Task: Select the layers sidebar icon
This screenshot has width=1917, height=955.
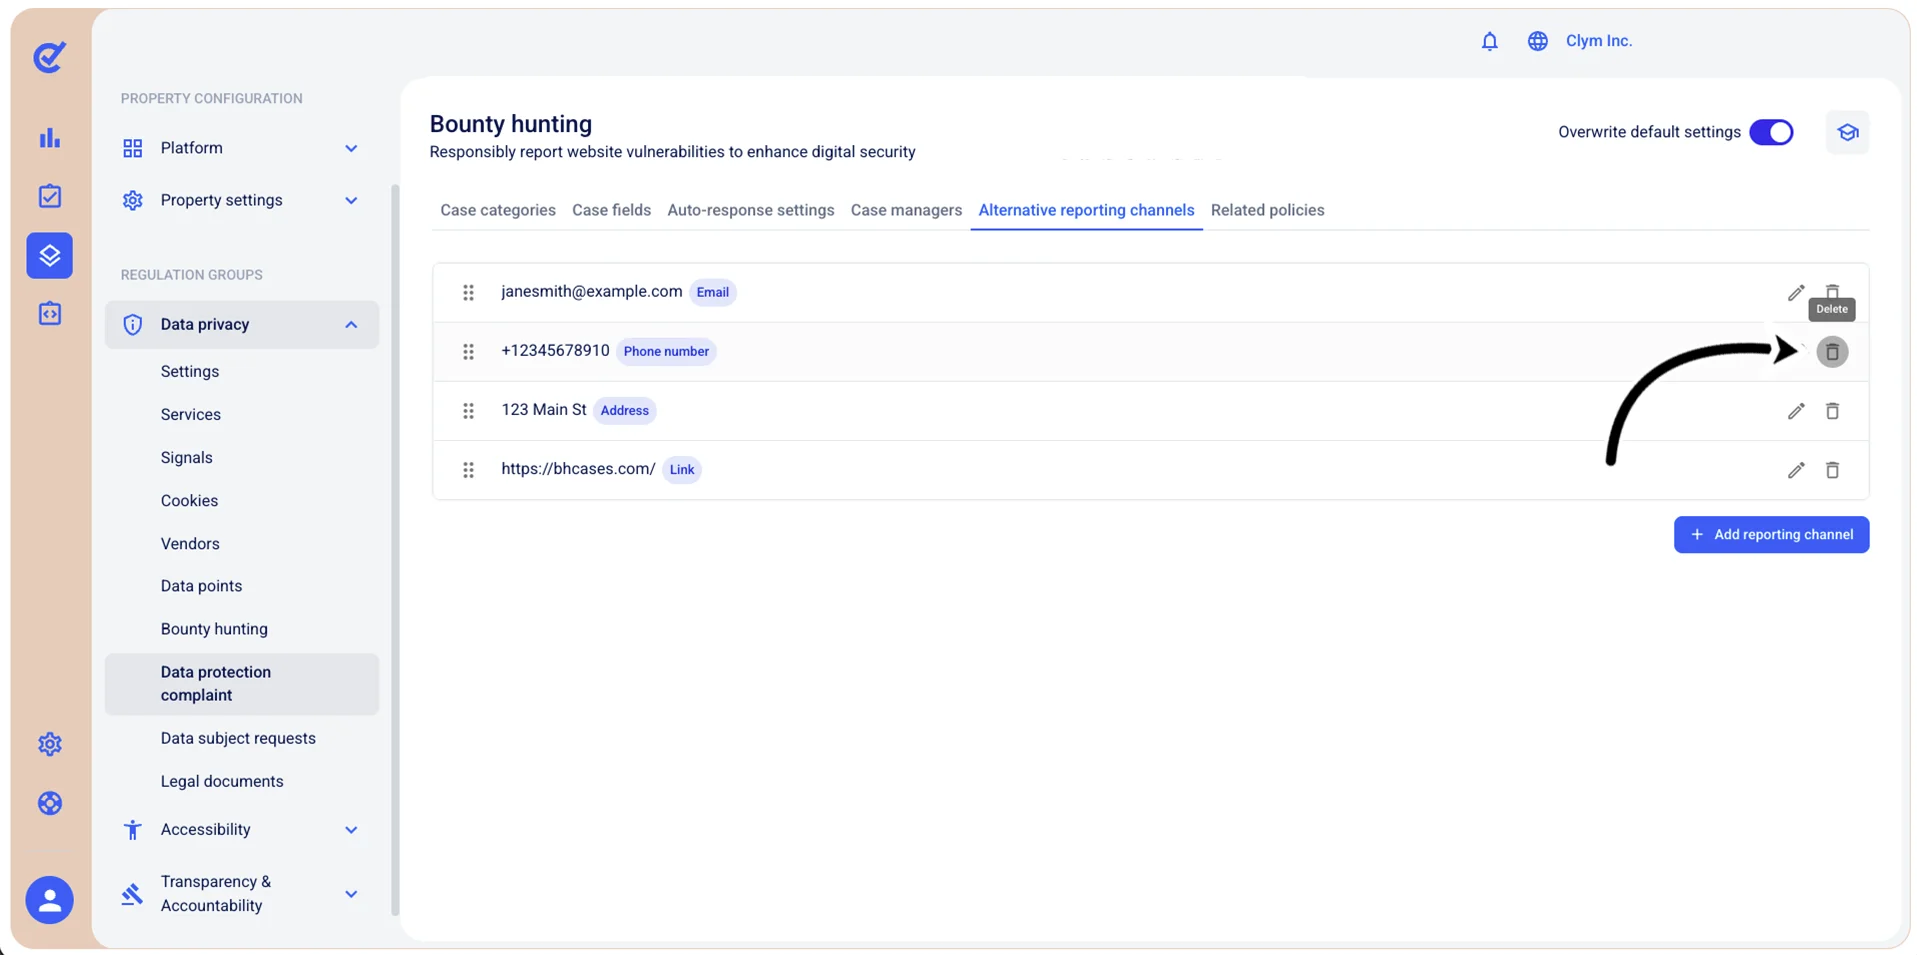Action: 49,256
